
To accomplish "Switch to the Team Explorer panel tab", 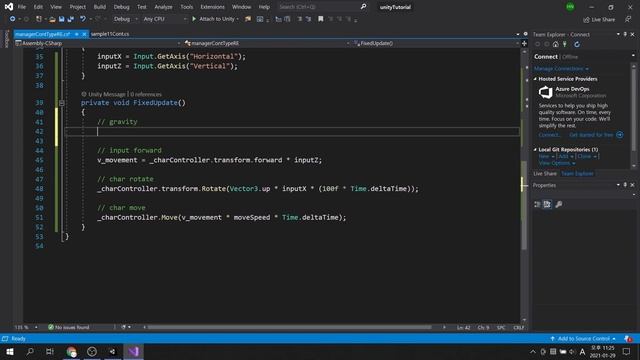I will point(577,173).
